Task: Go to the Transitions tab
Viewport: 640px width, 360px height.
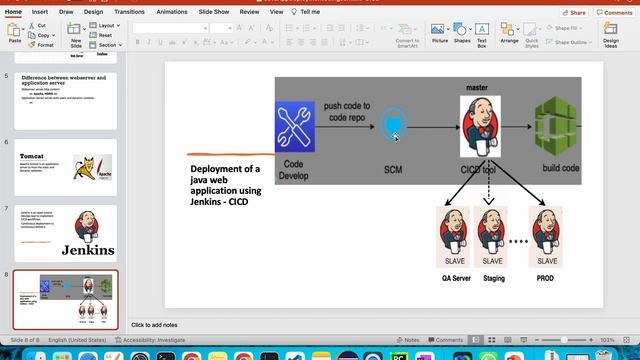Action: 129,12
